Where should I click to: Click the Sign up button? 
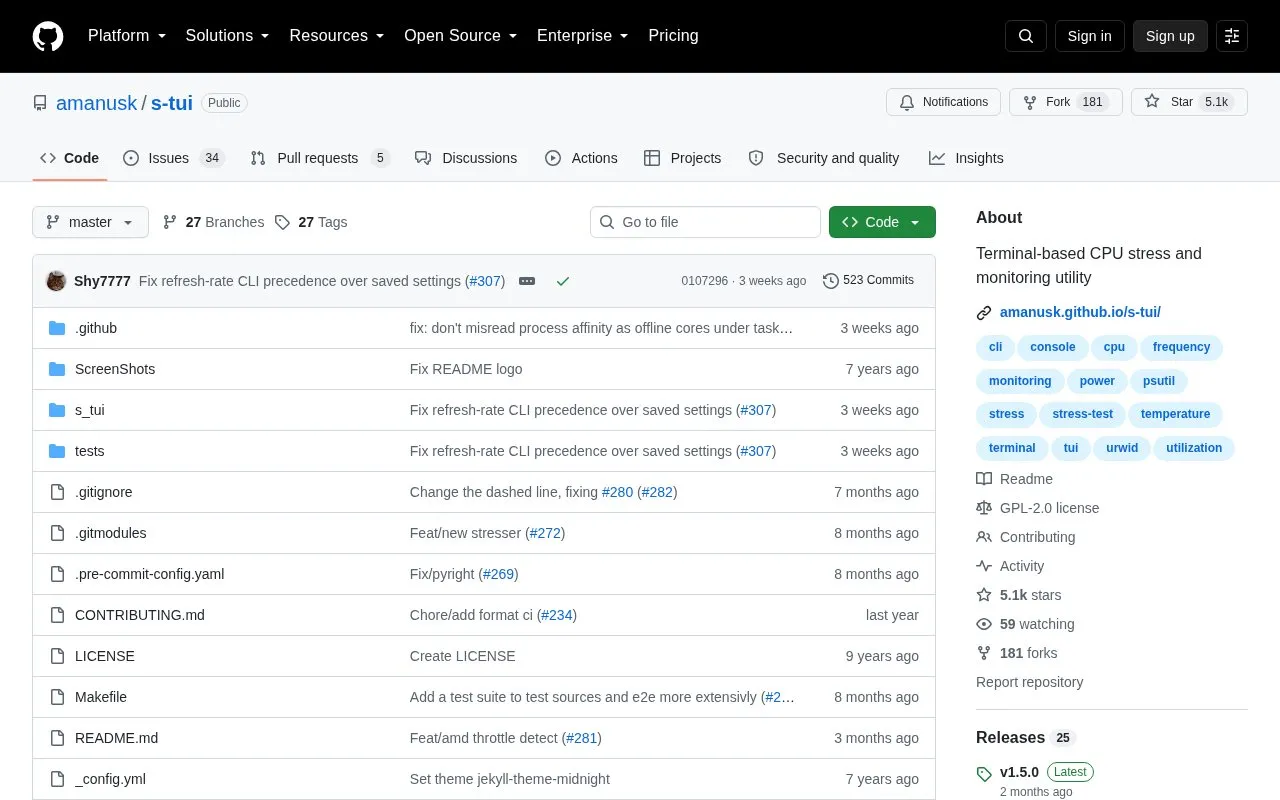pyautogui.click(x=1170, y=36)
